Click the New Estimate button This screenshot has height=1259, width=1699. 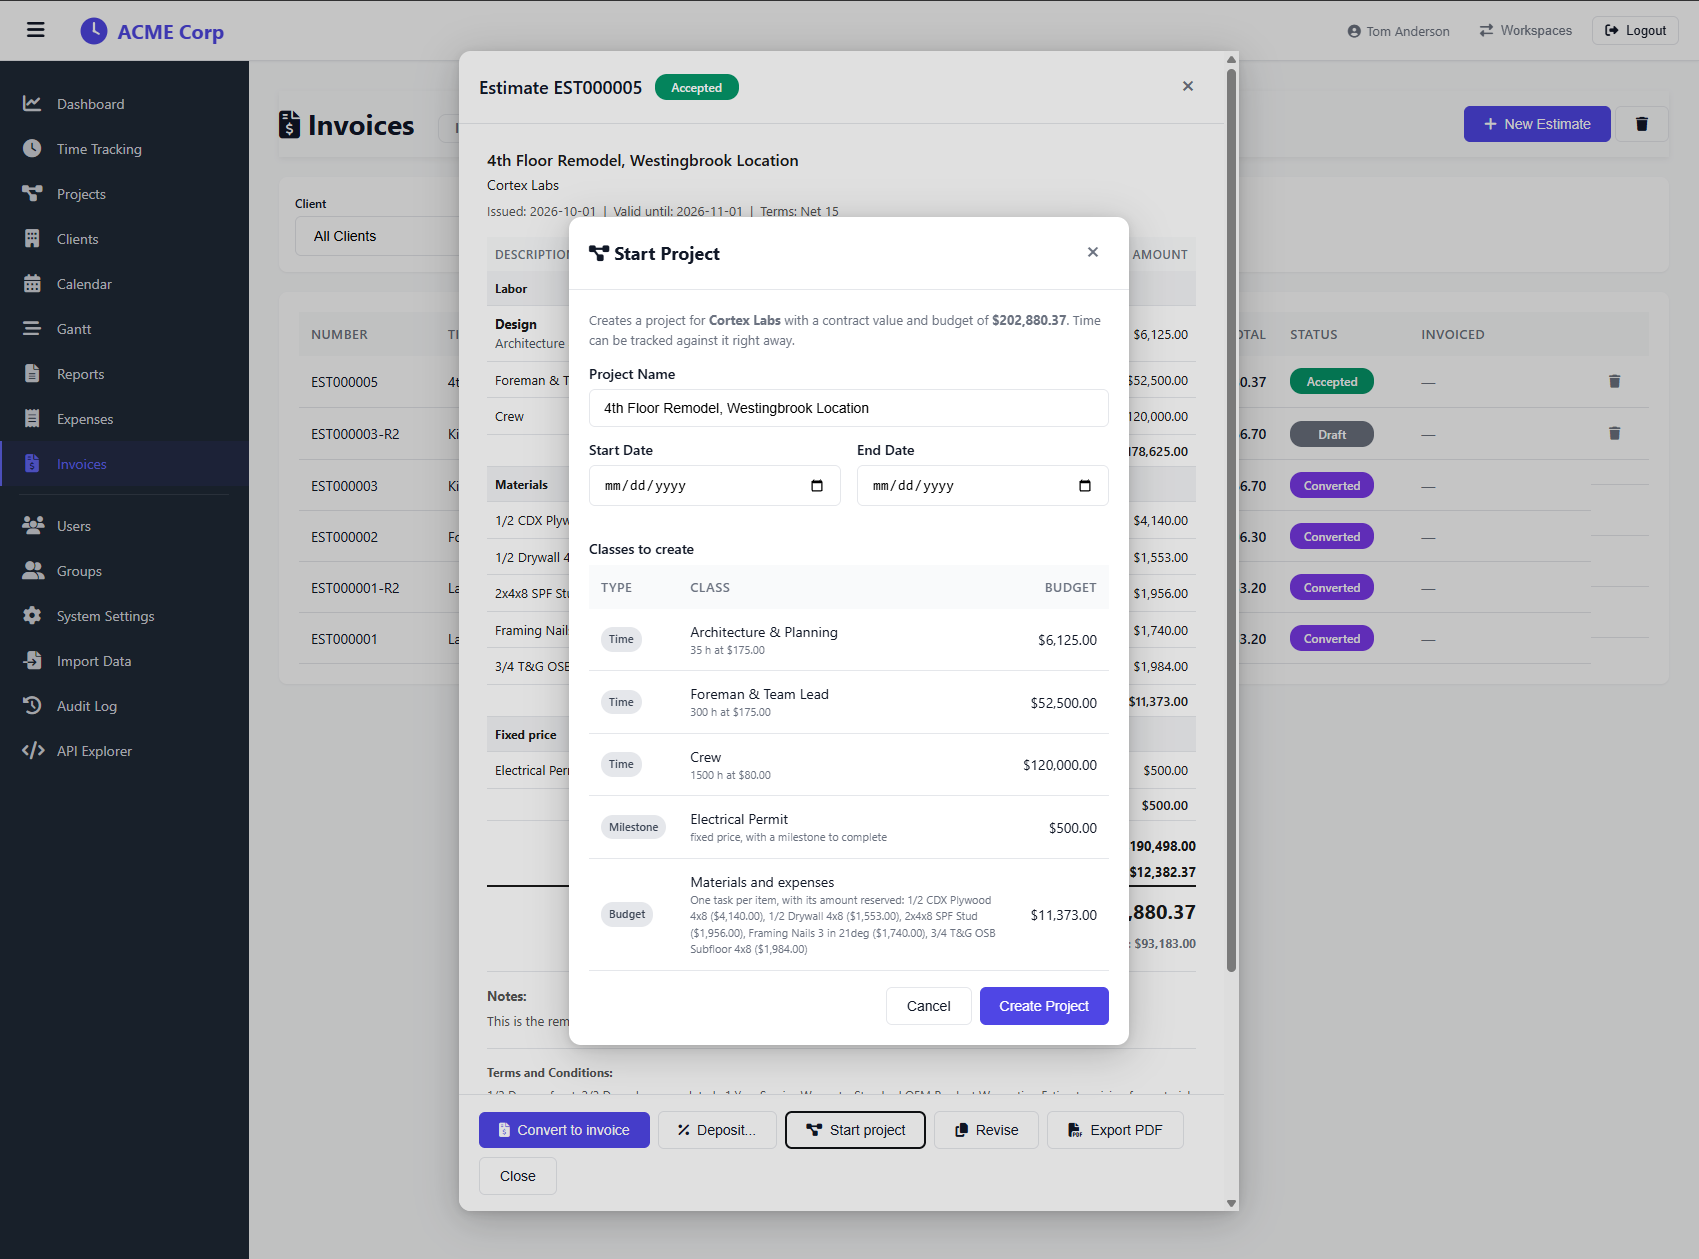coord(1537,124)
